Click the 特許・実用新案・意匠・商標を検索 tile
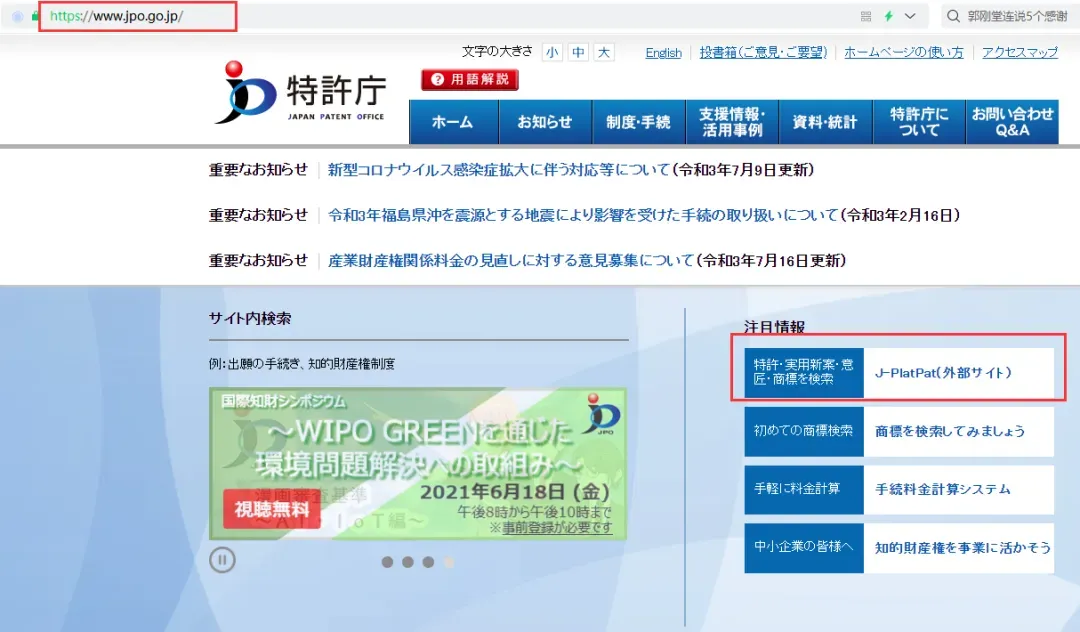1080x632 pixels. [x=804, y=372]
